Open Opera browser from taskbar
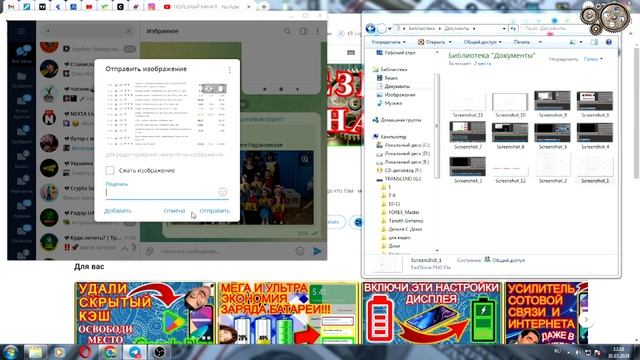The image size is (640, 360). (x=85, y=352)
